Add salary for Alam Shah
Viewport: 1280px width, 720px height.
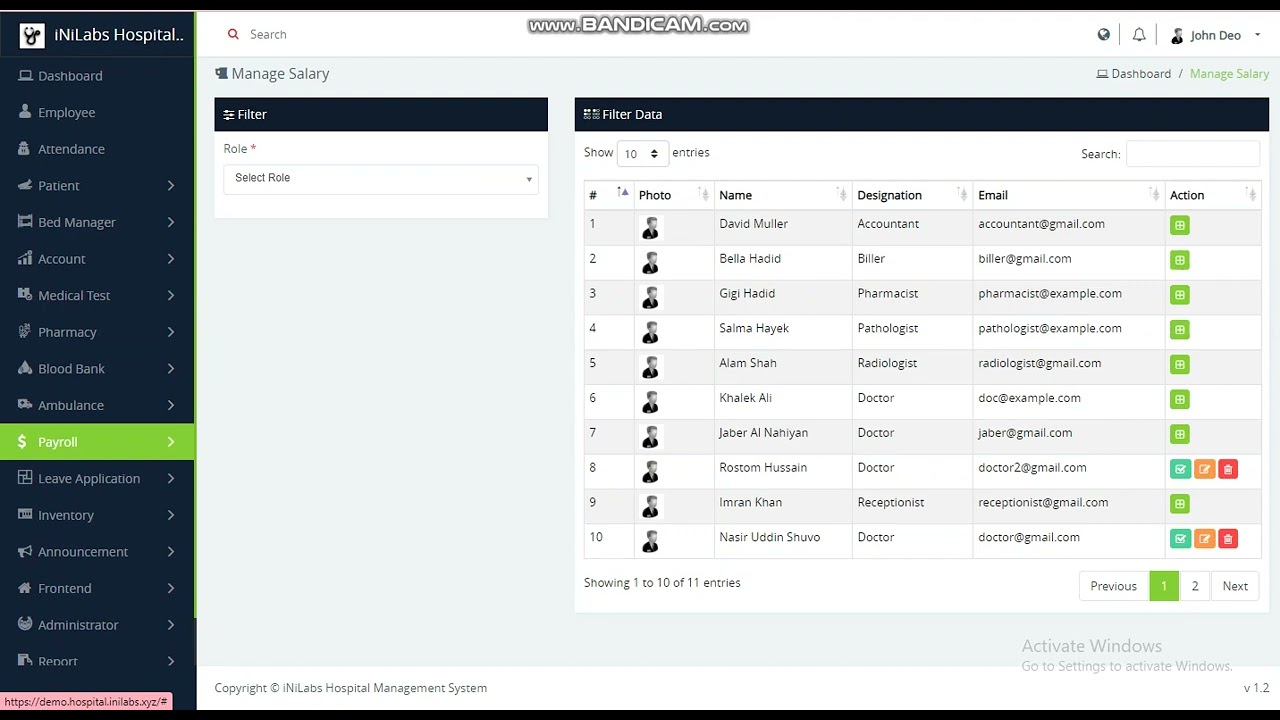coord(1180,365)
